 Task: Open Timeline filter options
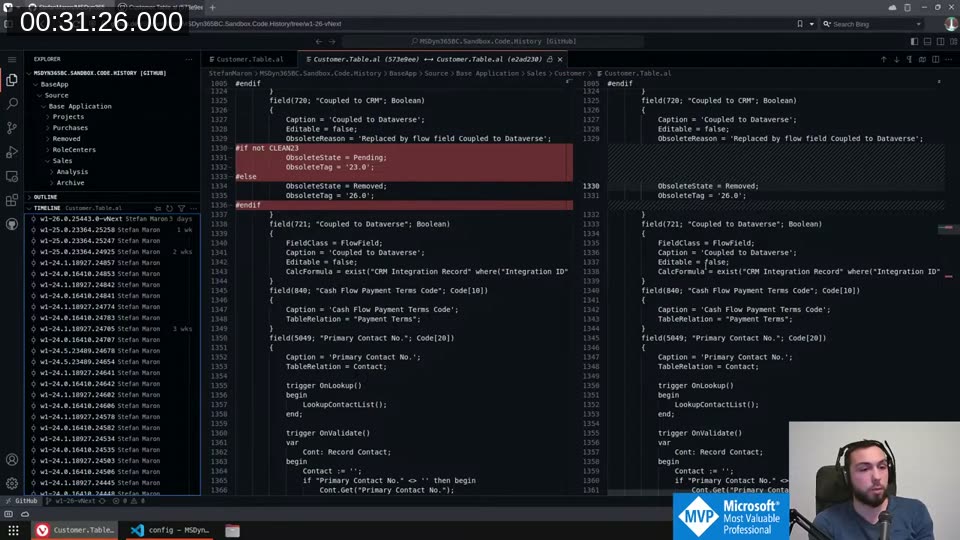182,208
